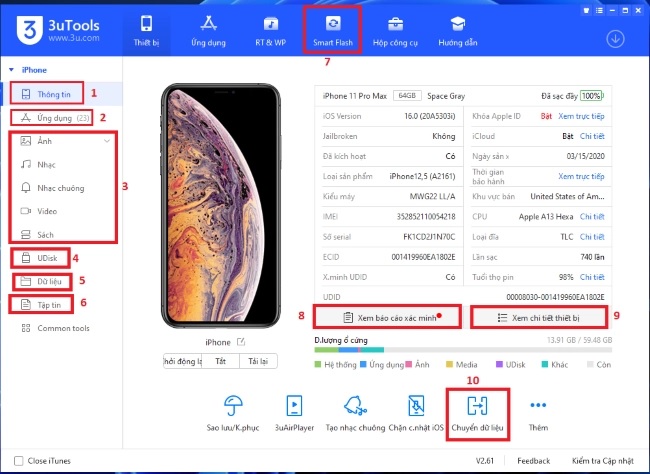Click Xem báo cáo xác minh button
650x474 pixels.
coord(387,318)
